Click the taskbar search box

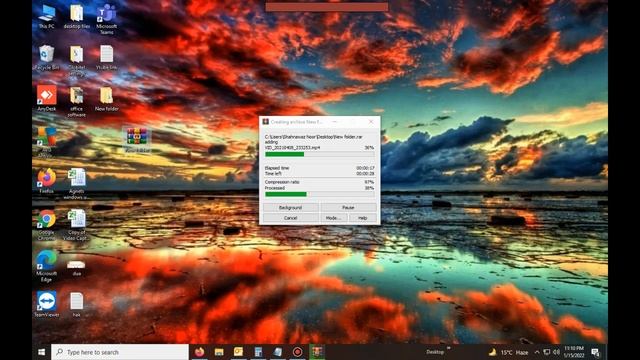[120, 352]
